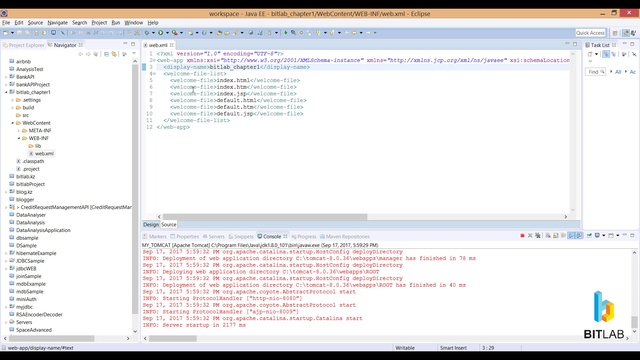This screenshot has width=640, height=360.
Task: Click the Find field in Task List
Action: [596, 72]
